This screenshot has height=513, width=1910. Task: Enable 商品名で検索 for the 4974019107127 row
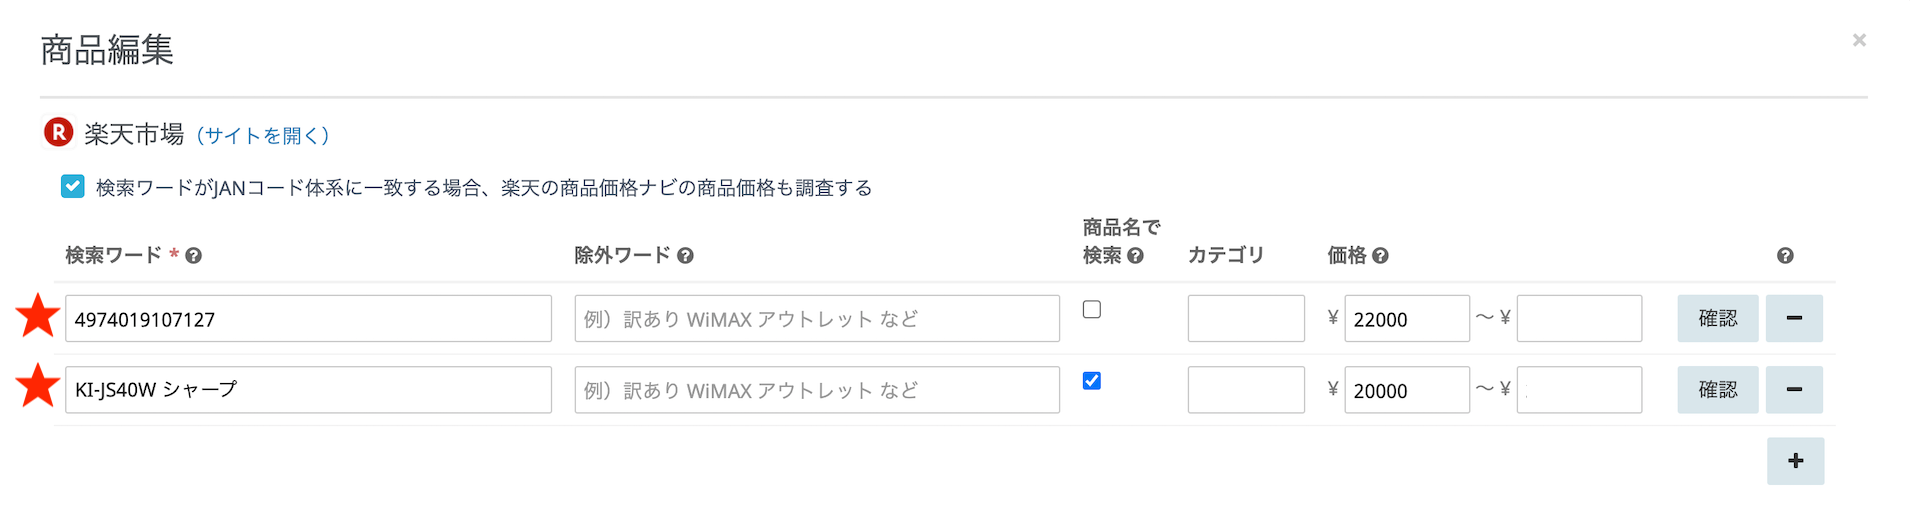pyautogui.click(x=1092, y=310)
